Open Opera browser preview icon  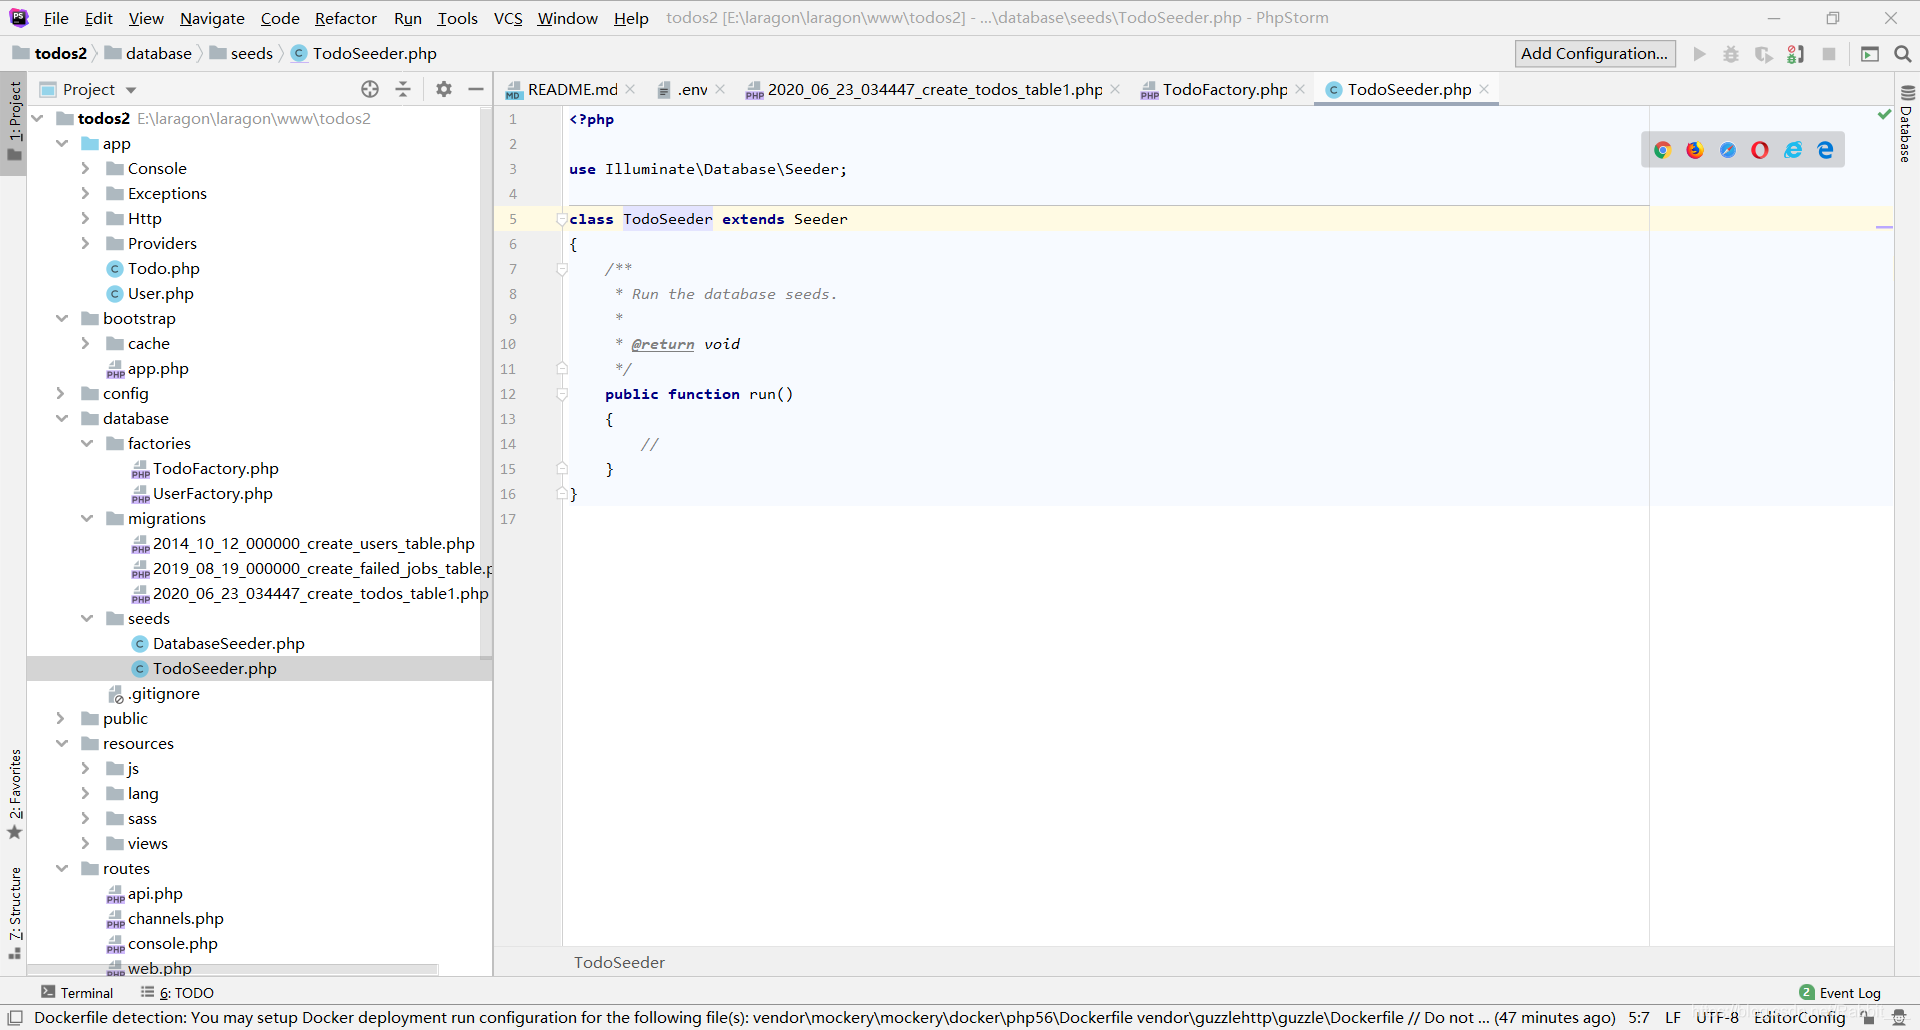click(1760, 150)
